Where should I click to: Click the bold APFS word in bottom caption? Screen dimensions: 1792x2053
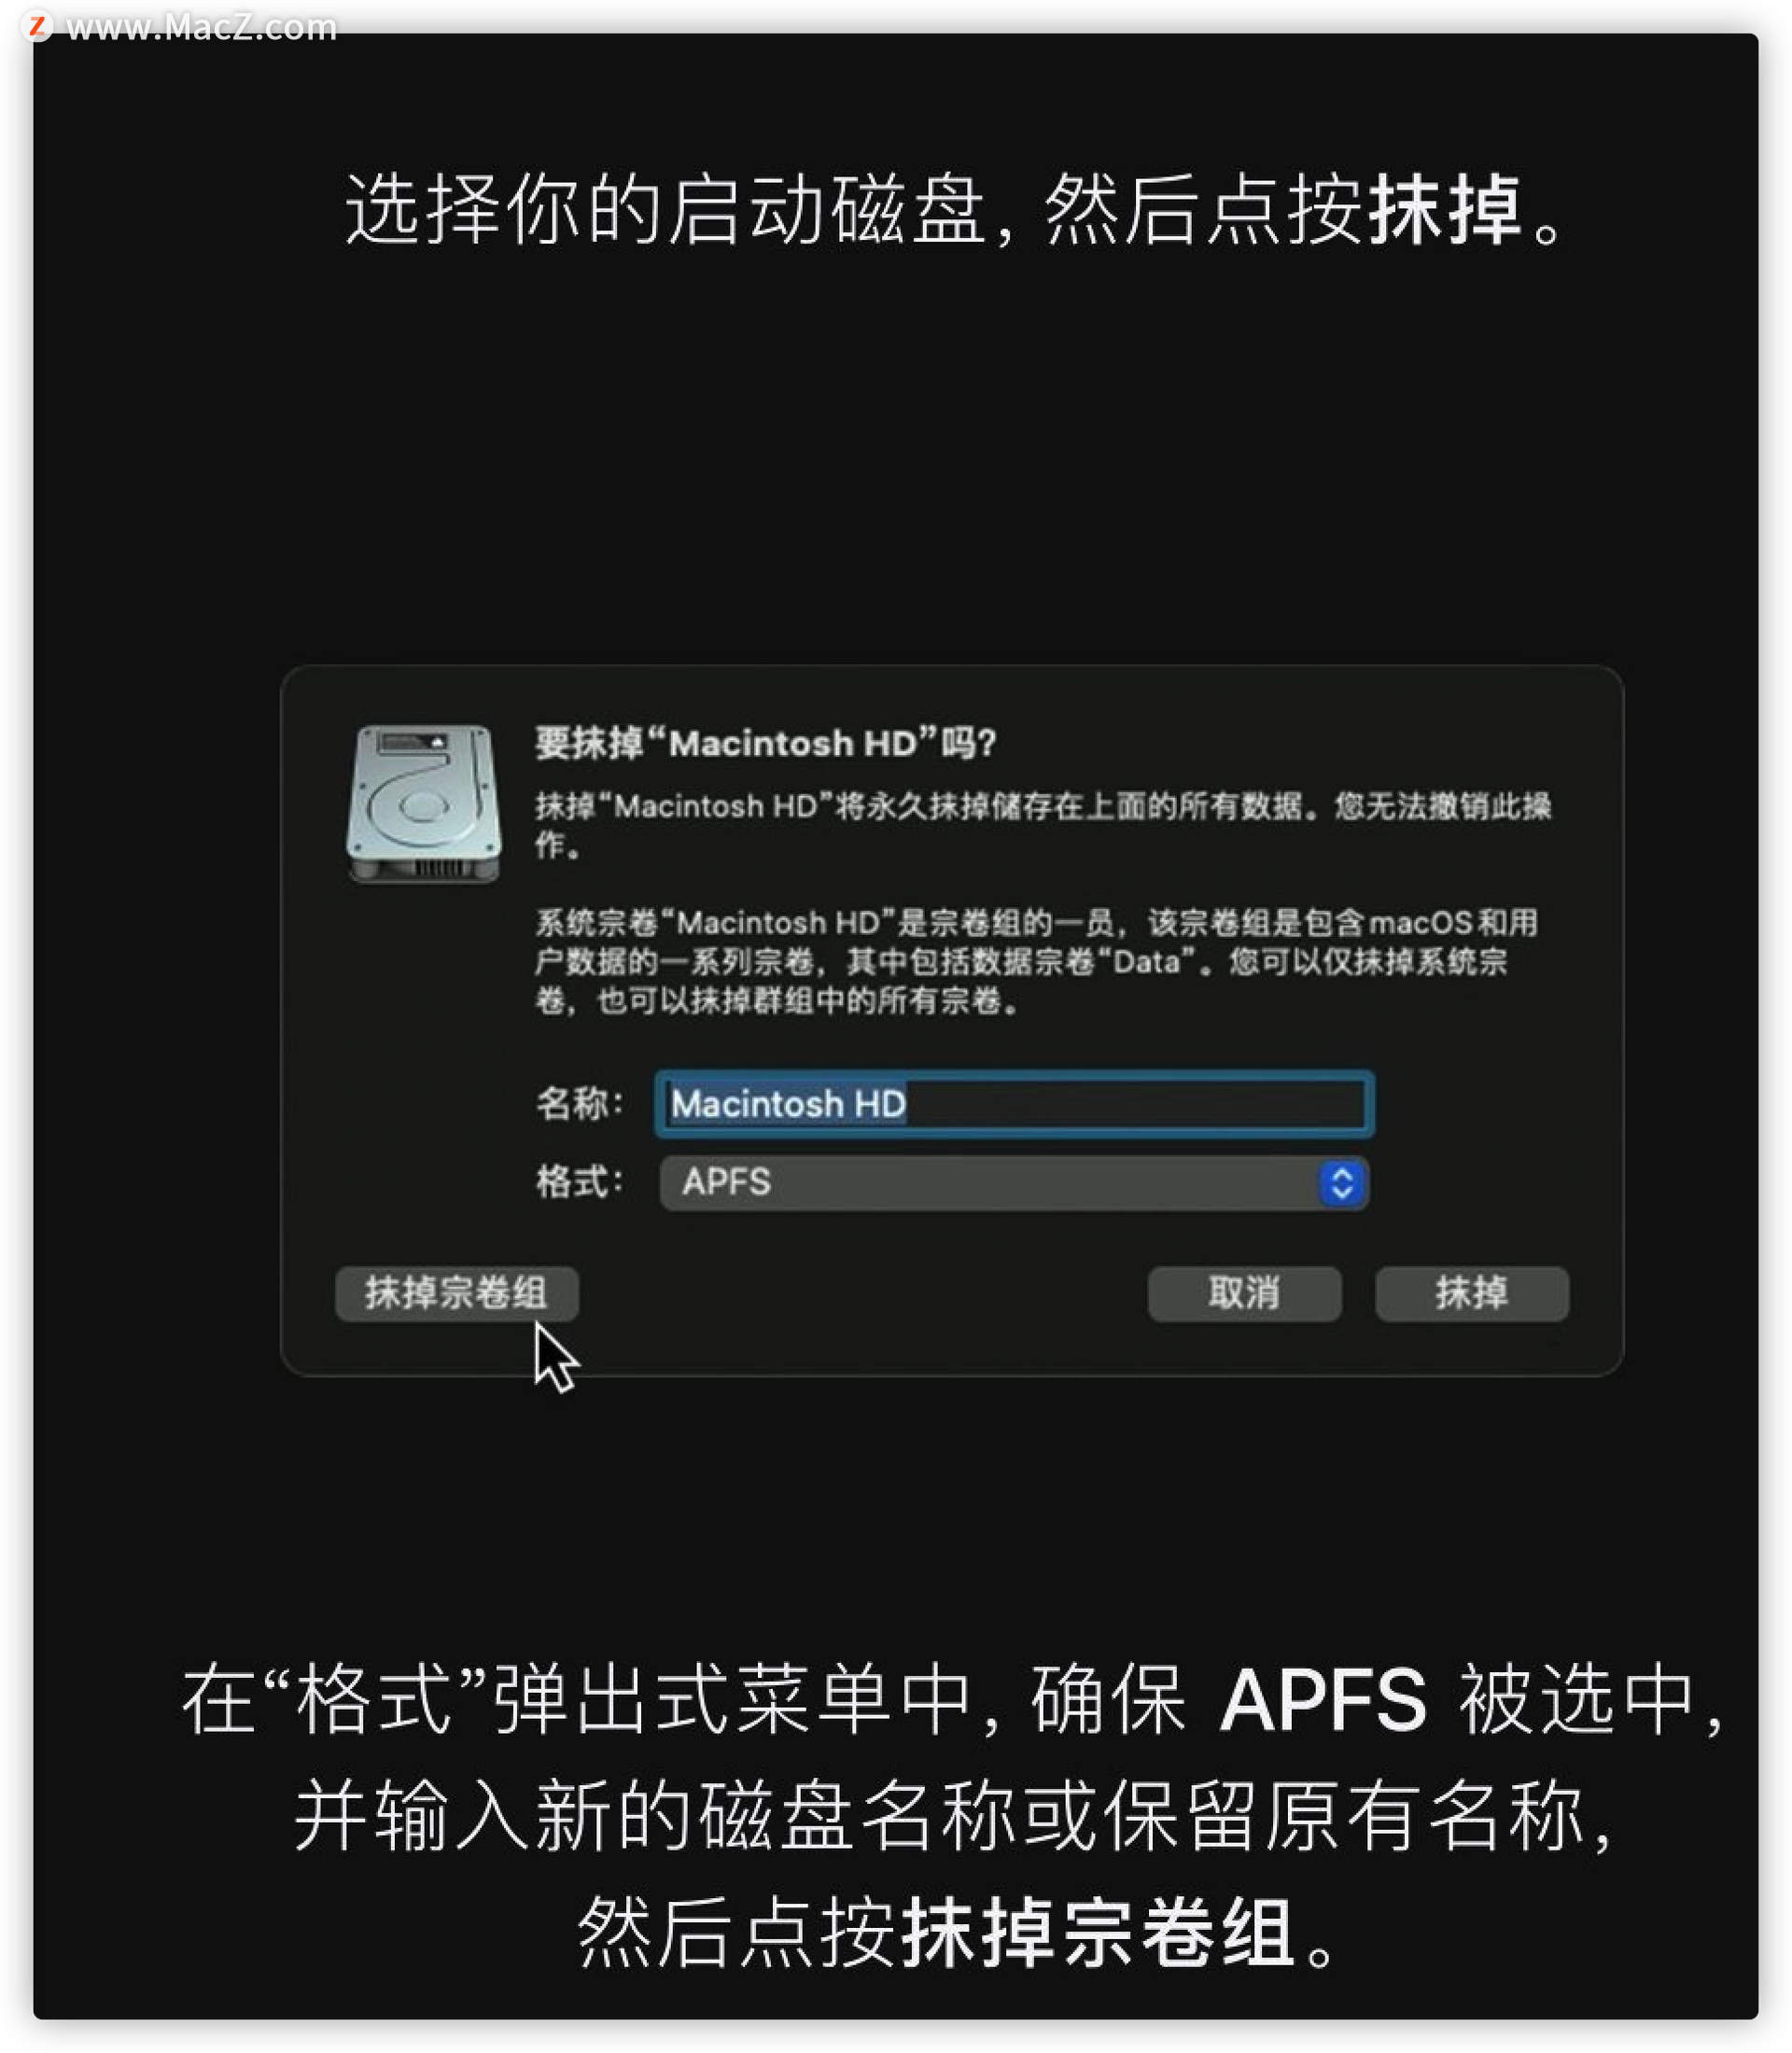pos(1323,1699)
